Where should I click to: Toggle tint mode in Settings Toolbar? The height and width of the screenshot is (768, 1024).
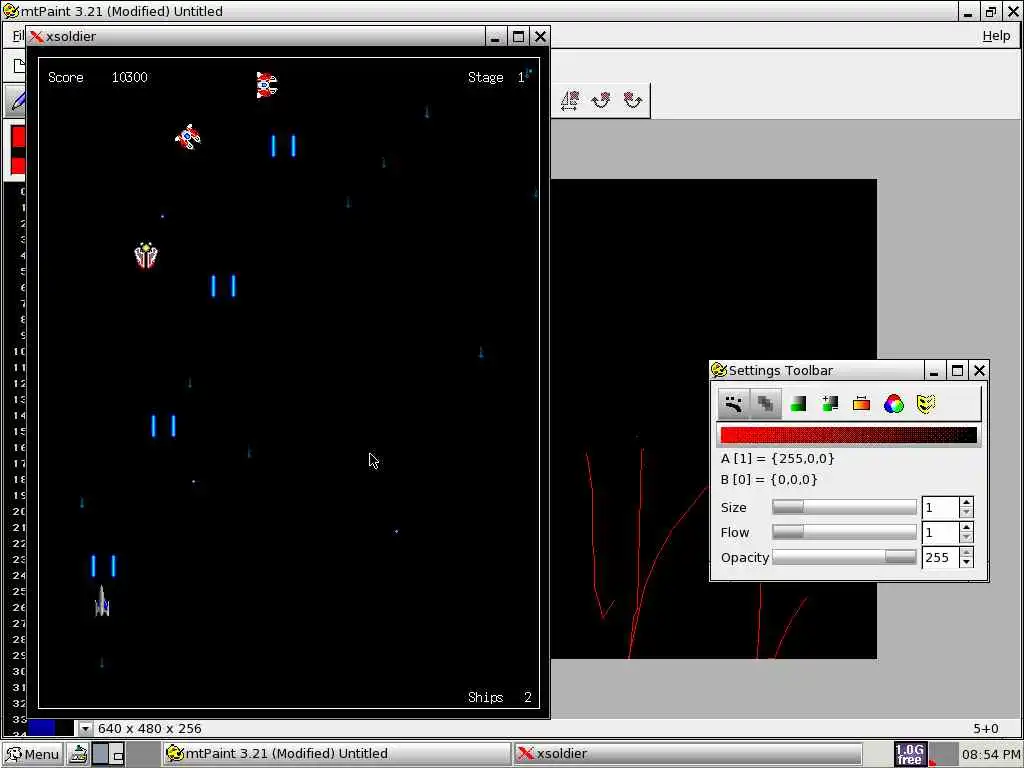(798, 404)
